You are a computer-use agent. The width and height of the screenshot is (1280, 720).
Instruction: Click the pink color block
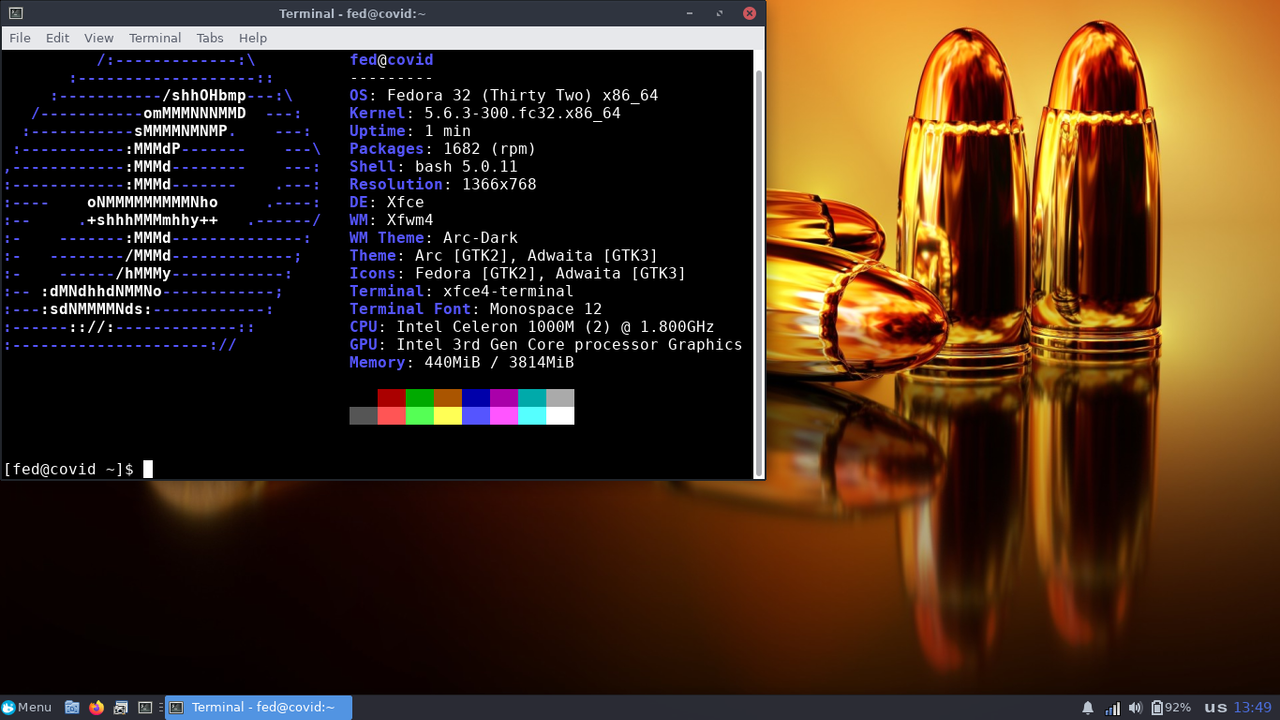coord(504,416)
